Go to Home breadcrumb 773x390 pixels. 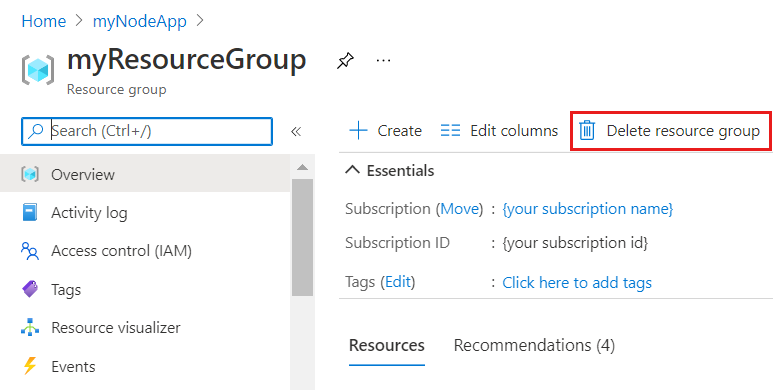[44, 21]
